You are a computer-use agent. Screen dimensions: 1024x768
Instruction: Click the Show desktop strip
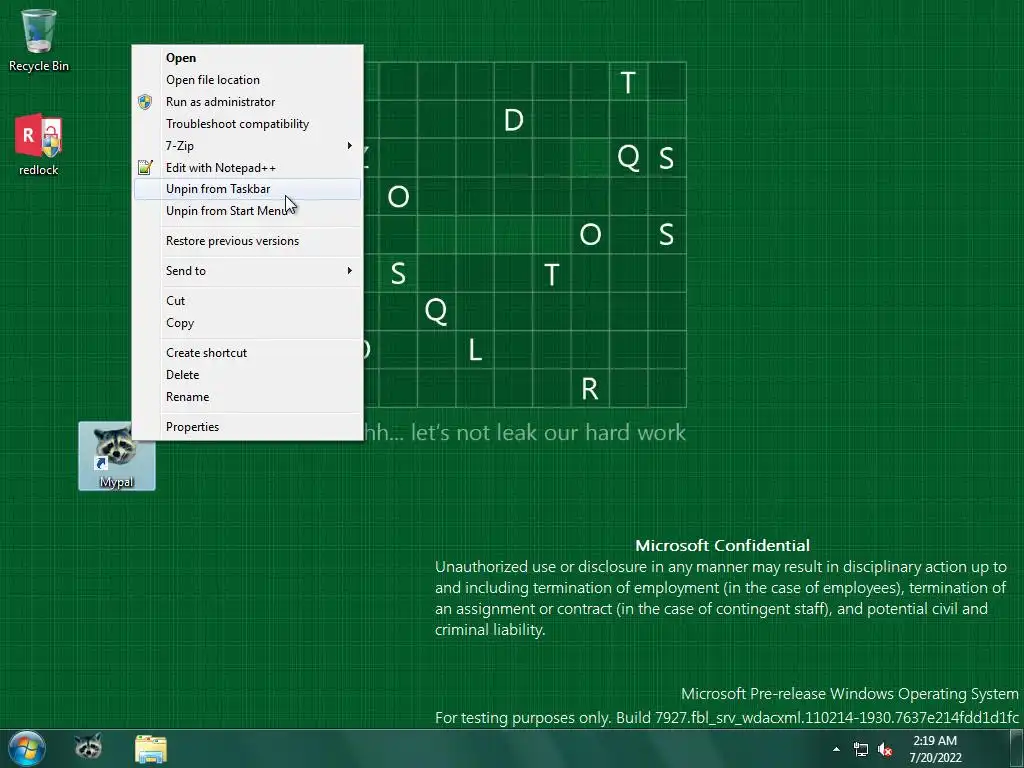pyautogui.click(x=1017, y=748)
